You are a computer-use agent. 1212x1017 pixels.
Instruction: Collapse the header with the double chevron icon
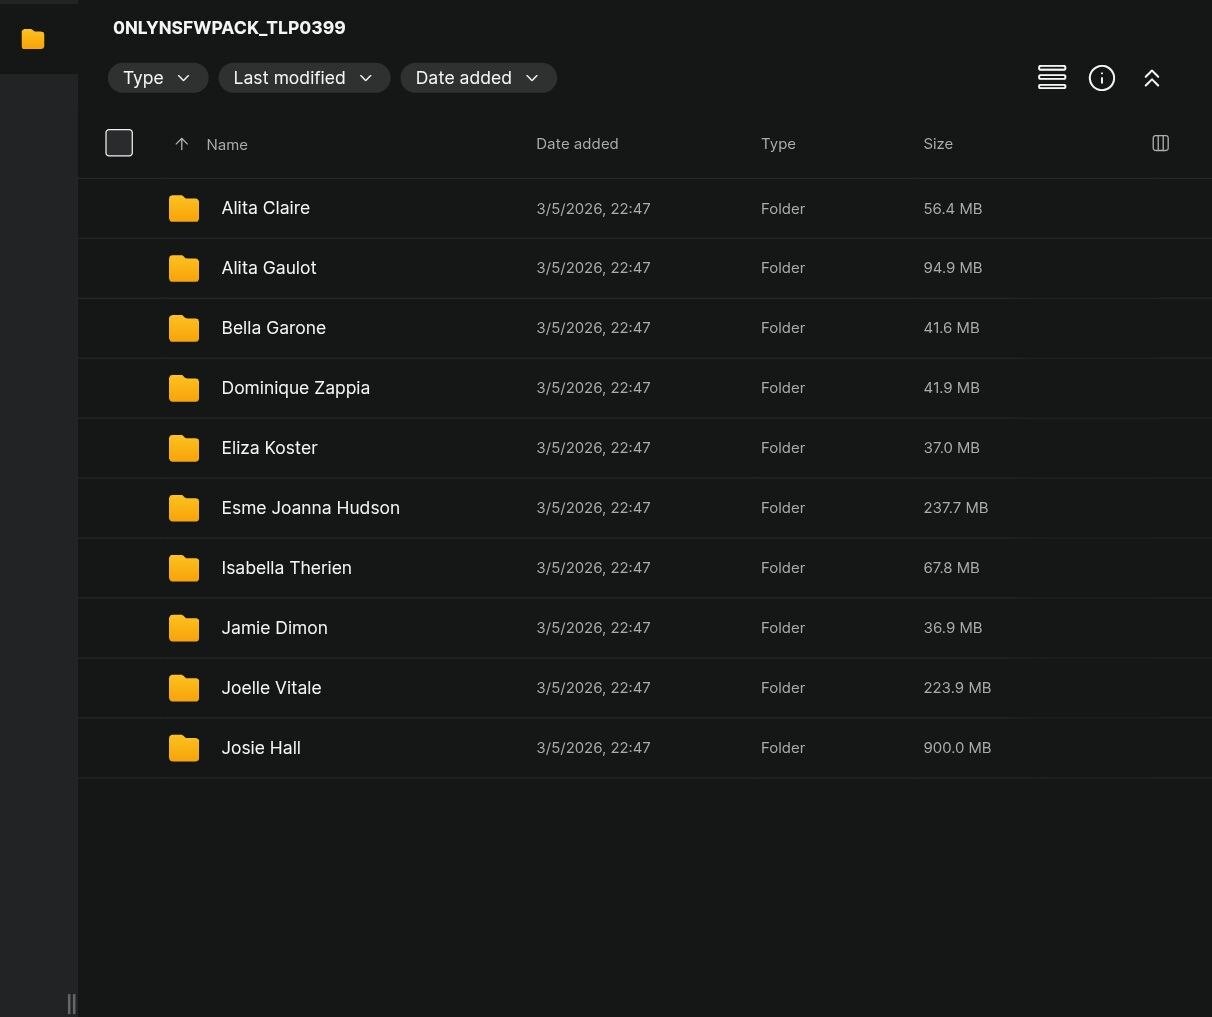[x=1151, y=78]
